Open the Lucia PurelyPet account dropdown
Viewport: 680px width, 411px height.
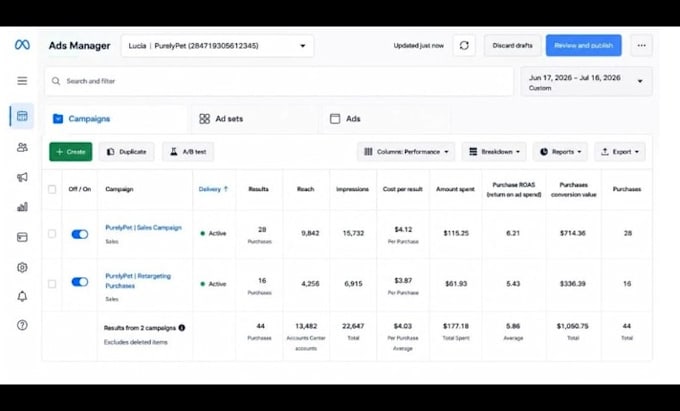pyautogui.click(x=217, y=46)
